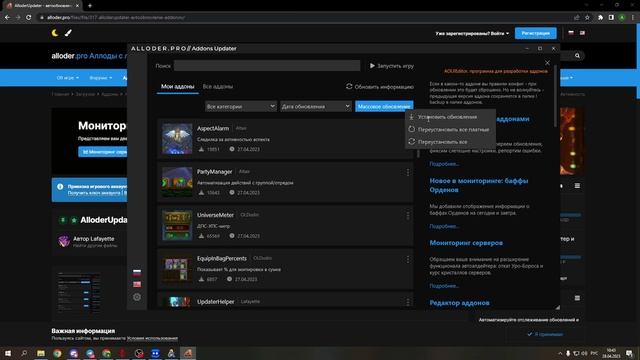The width and height of the screenshot is (640, 360).
Task: Open options menu for EquipInBagPercents addon
Action: pyautogui.click(x=408, y=259)
